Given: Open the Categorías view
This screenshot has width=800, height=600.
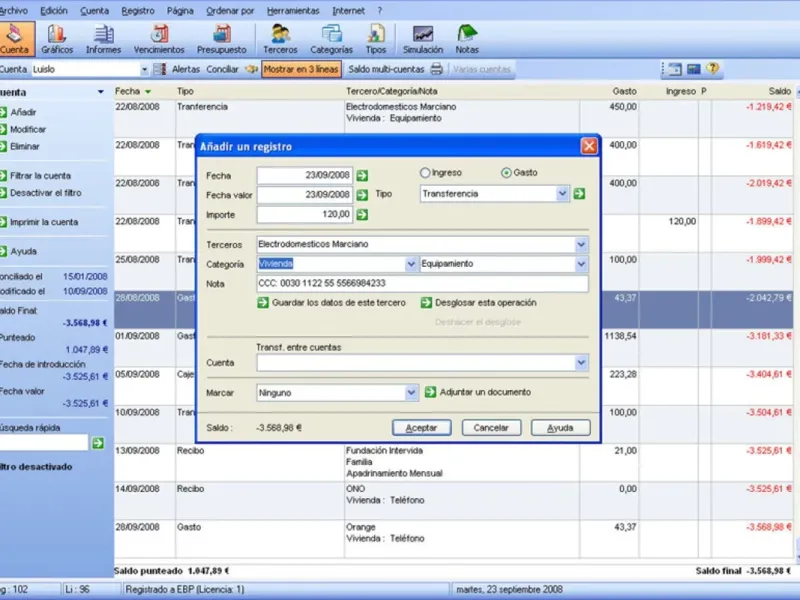Looking at the screenshot, I should click(332, 39).
